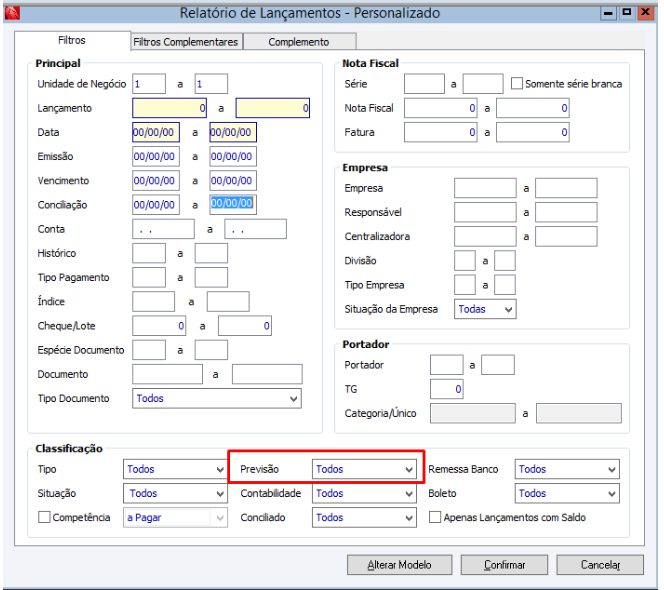
Task: Click the starting Lançamento number field
Action: tap(169, 108)
